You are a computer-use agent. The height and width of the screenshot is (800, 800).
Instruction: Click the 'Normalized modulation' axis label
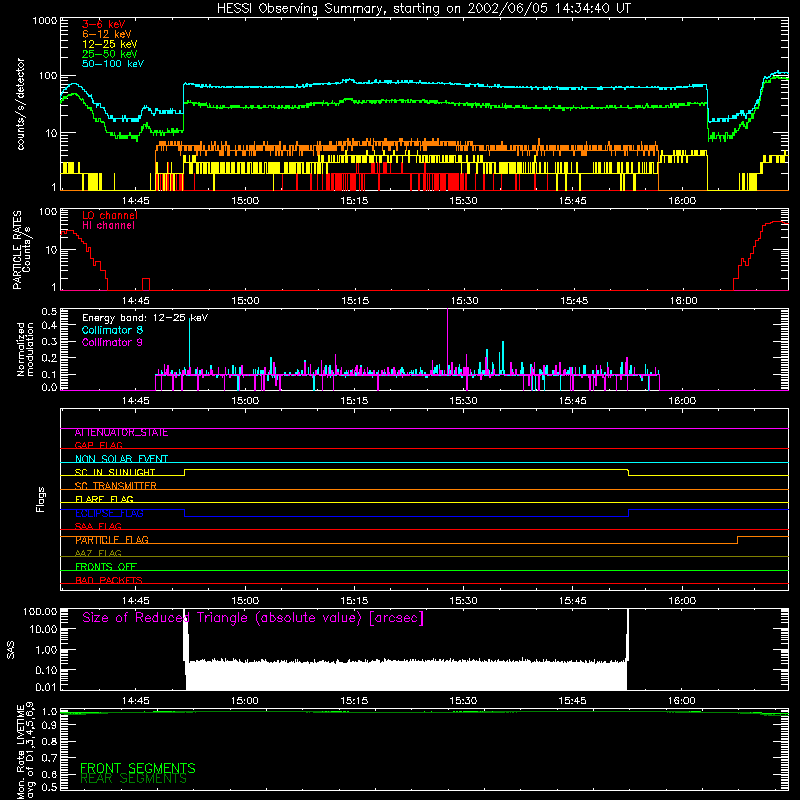point(25,349)
